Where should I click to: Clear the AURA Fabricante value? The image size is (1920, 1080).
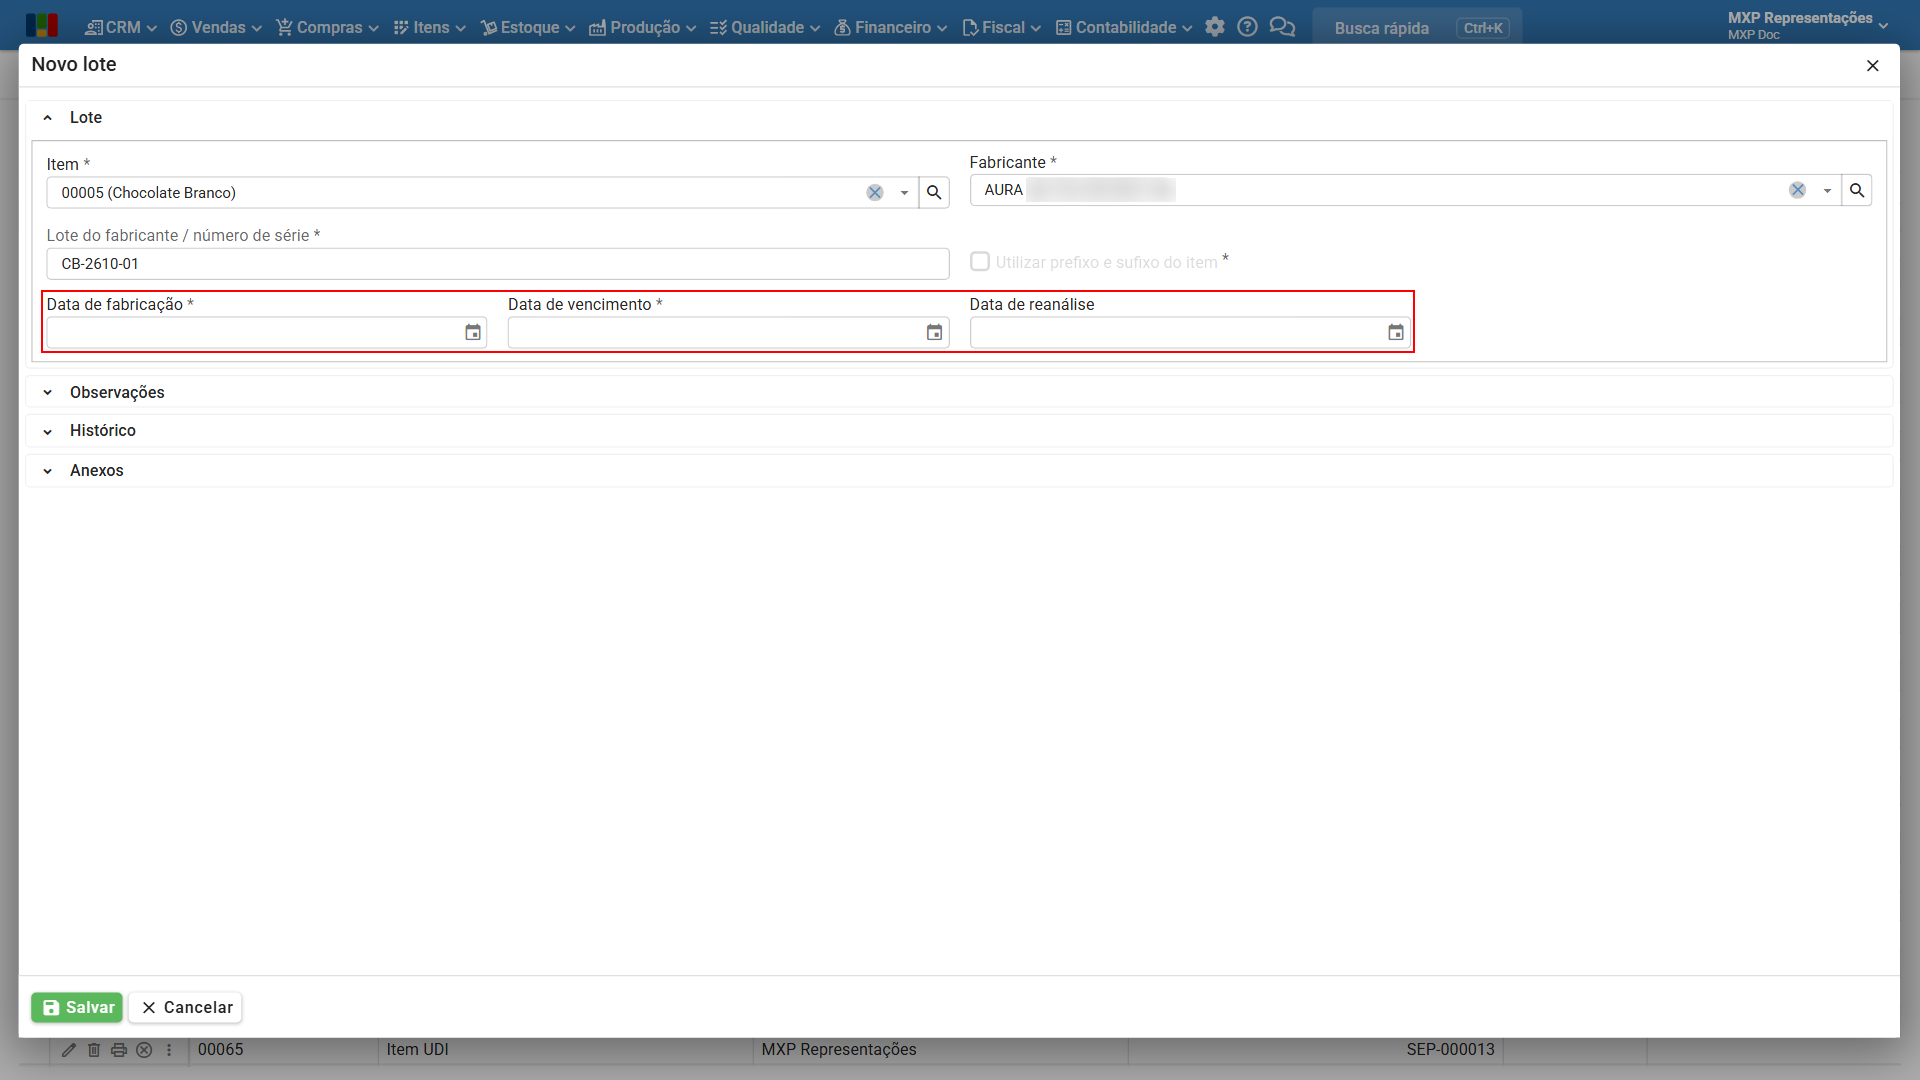[x=1798, y=190]
